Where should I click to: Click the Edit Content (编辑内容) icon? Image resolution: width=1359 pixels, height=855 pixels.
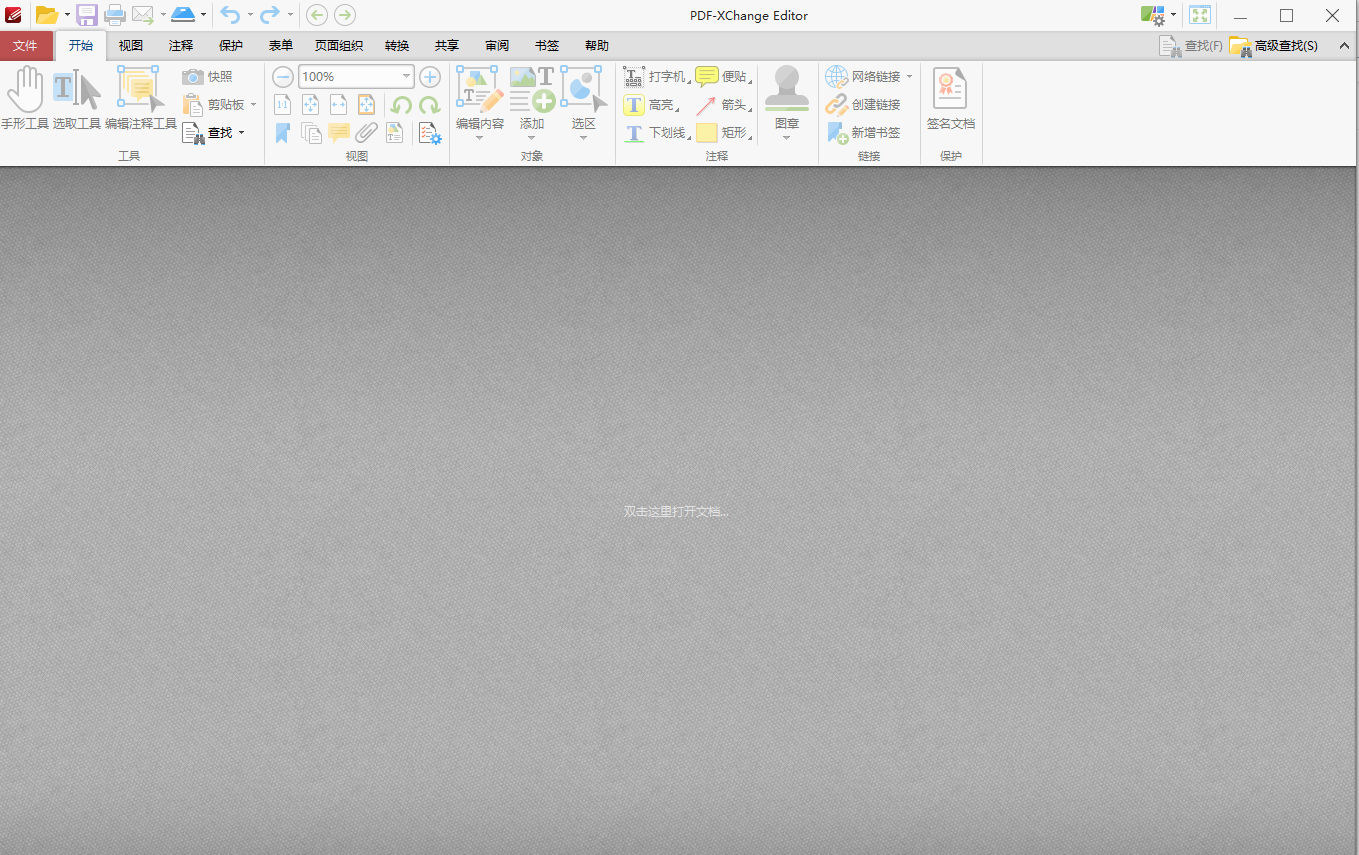pyautogui.click(x=480, y=89)
